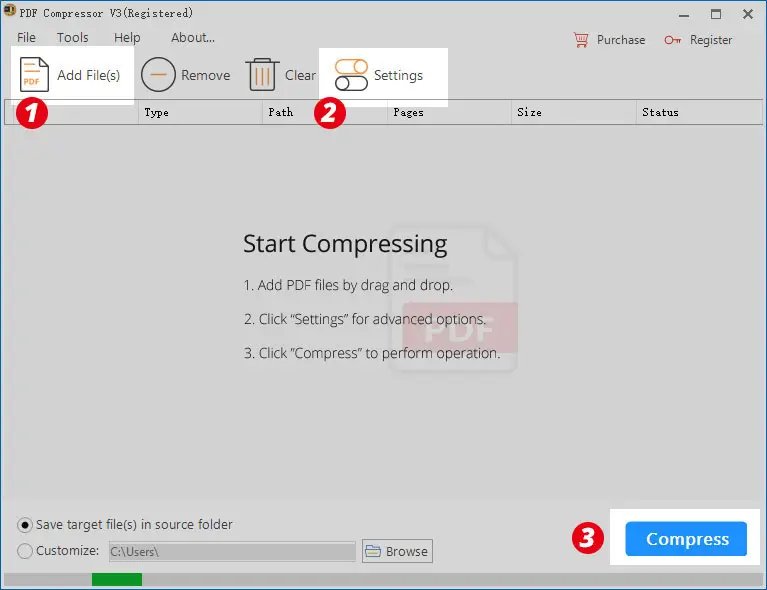
Task: Click the Purchase shopping cart icon
Action: [x=581, y=40]
